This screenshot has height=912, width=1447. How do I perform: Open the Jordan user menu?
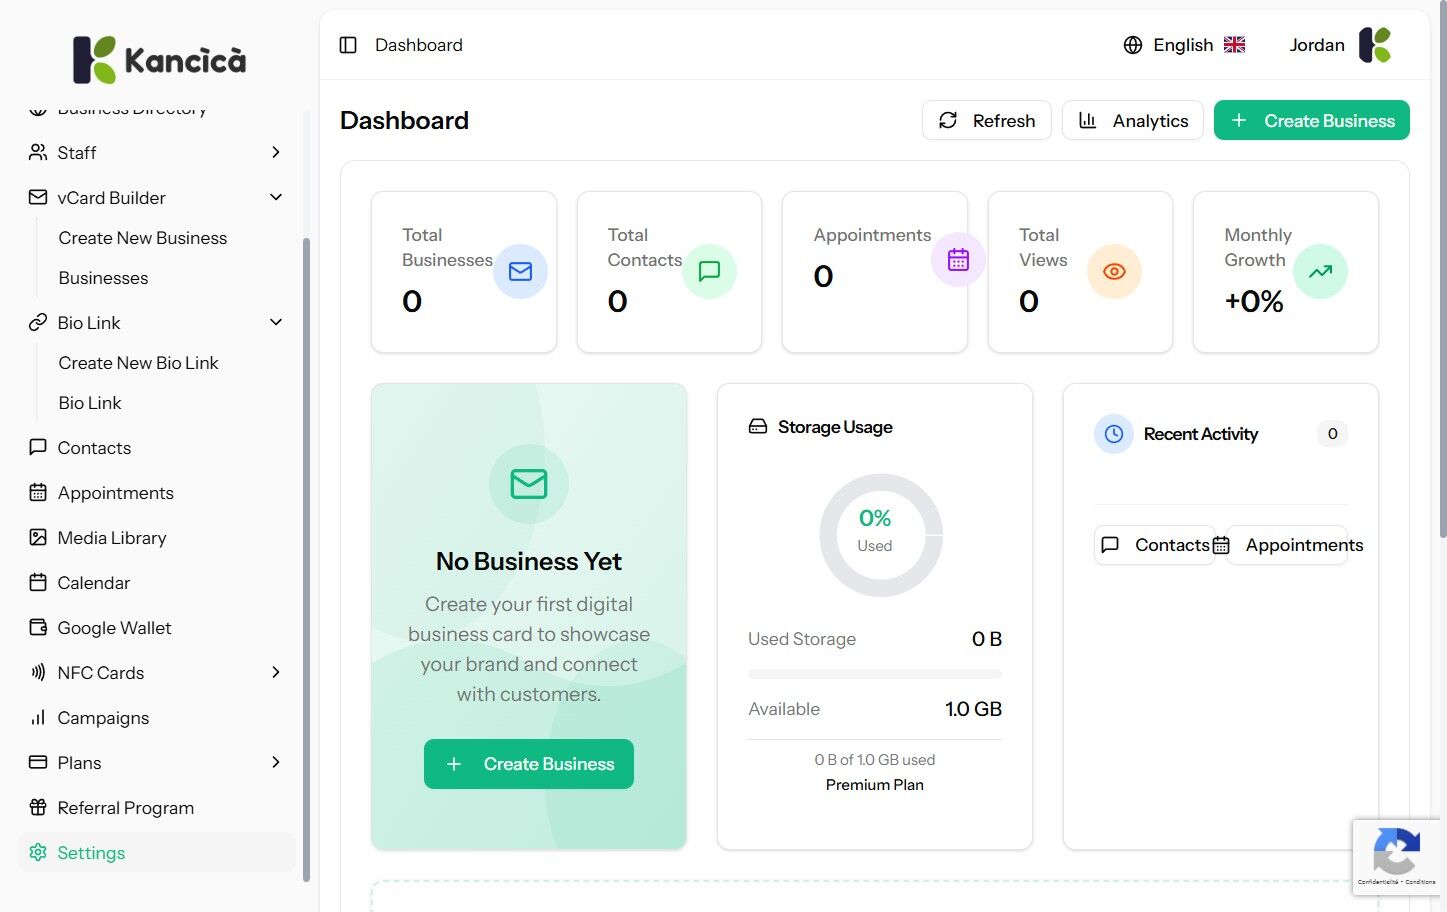[1340, 45]
